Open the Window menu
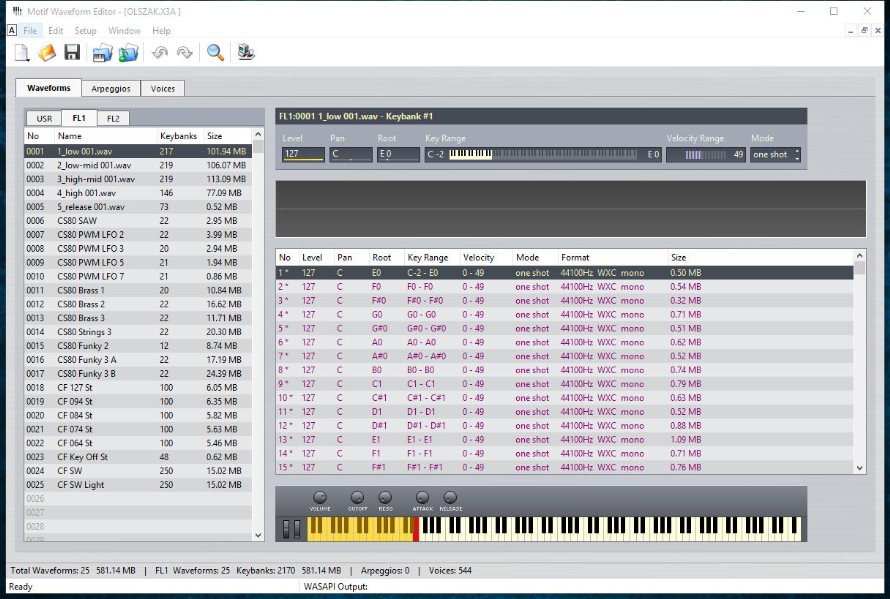This screenshot has height=599, width=890. [124, 31]
